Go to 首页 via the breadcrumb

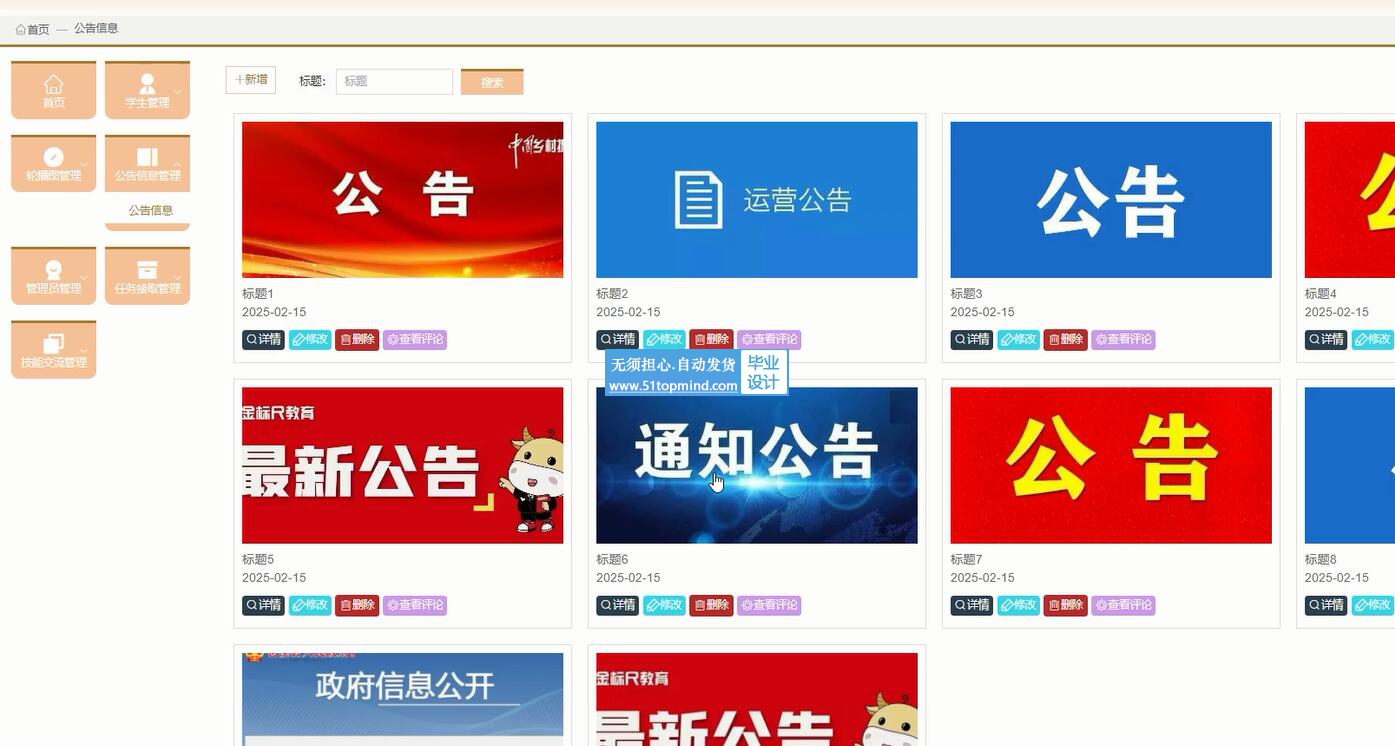(33, 29)
